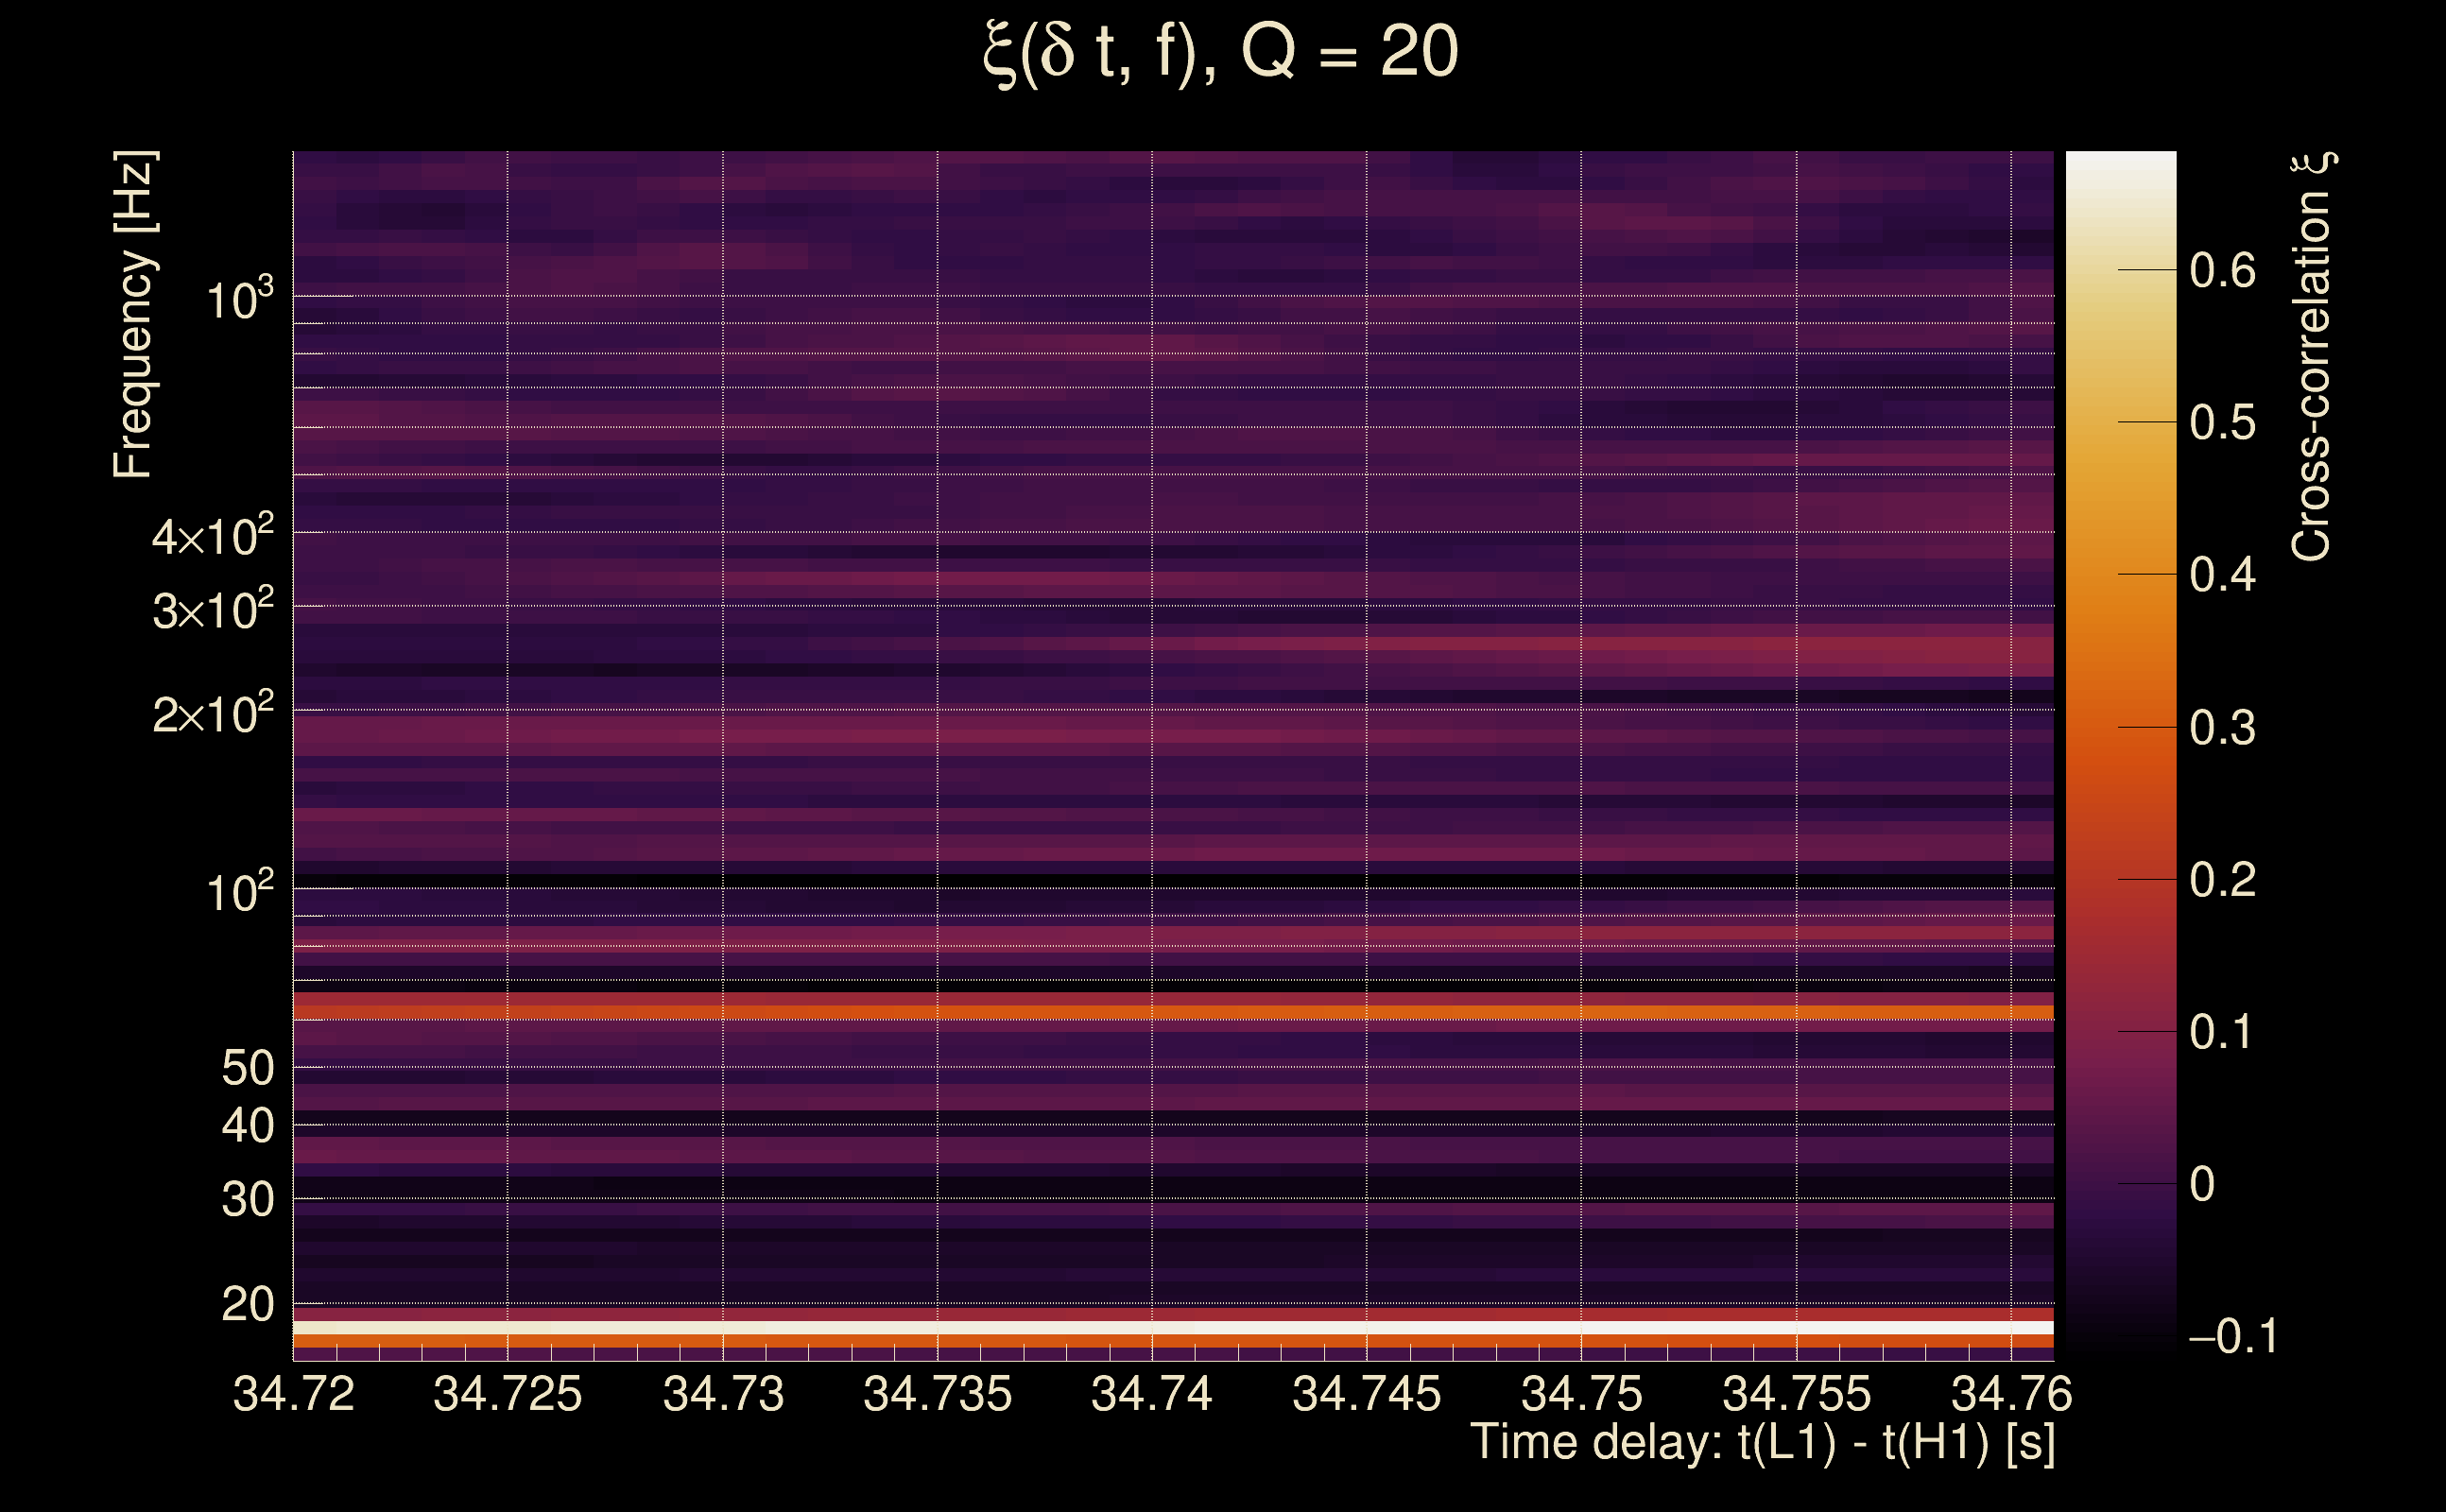Click the 20 Hz frequency tick label

pyautogui.click(x=247, y=1305)
